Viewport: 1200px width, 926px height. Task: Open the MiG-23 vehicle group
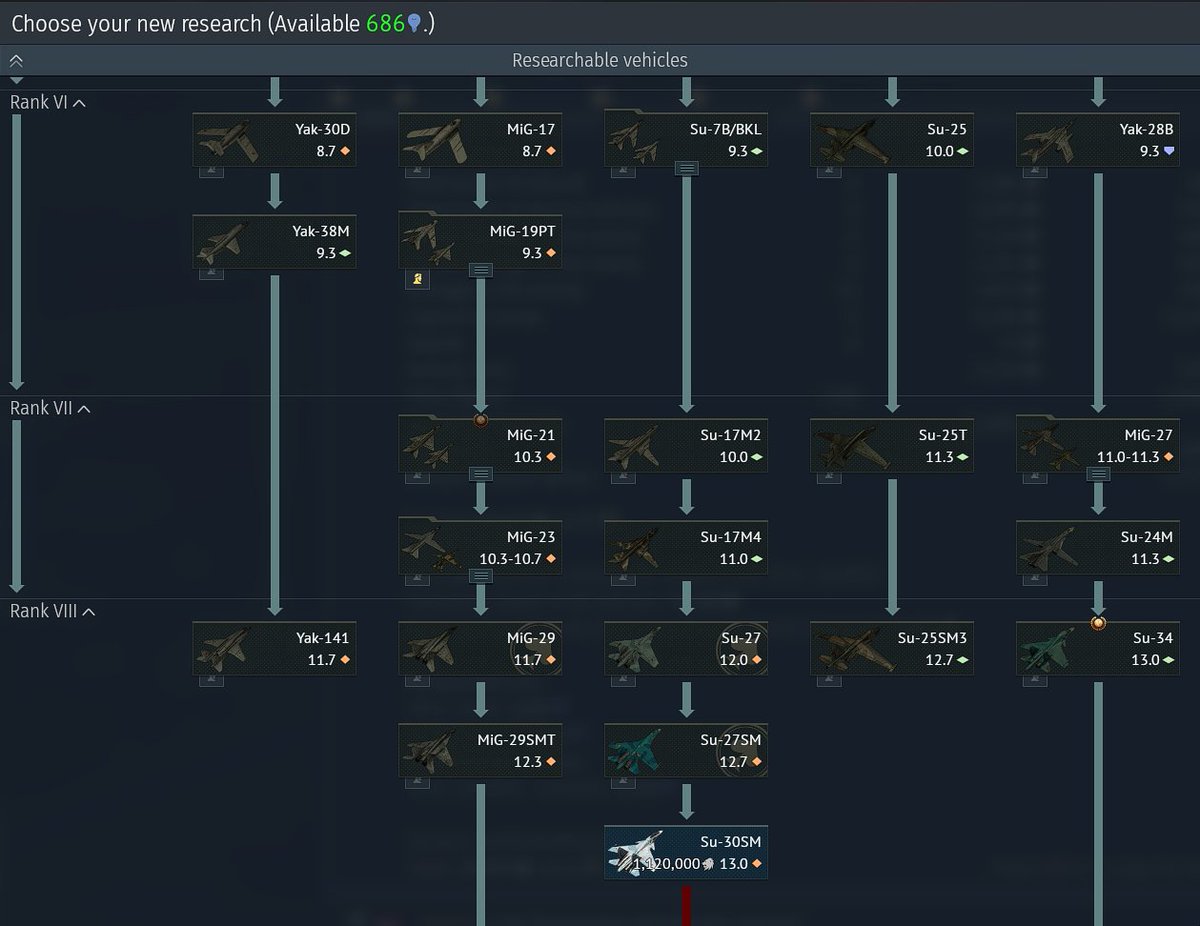click(480, 548)
